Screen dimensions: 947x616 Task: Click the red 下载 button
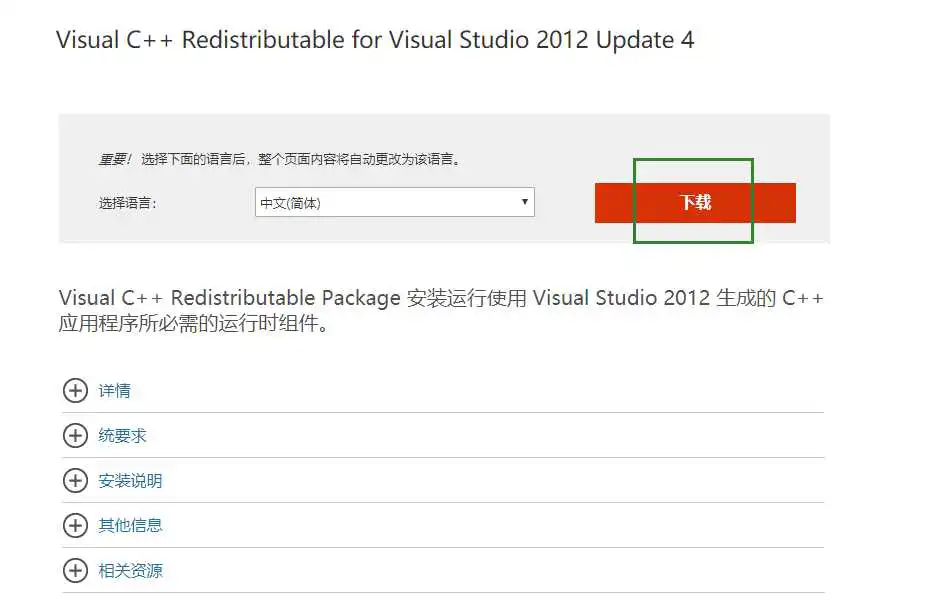(695, 203)
